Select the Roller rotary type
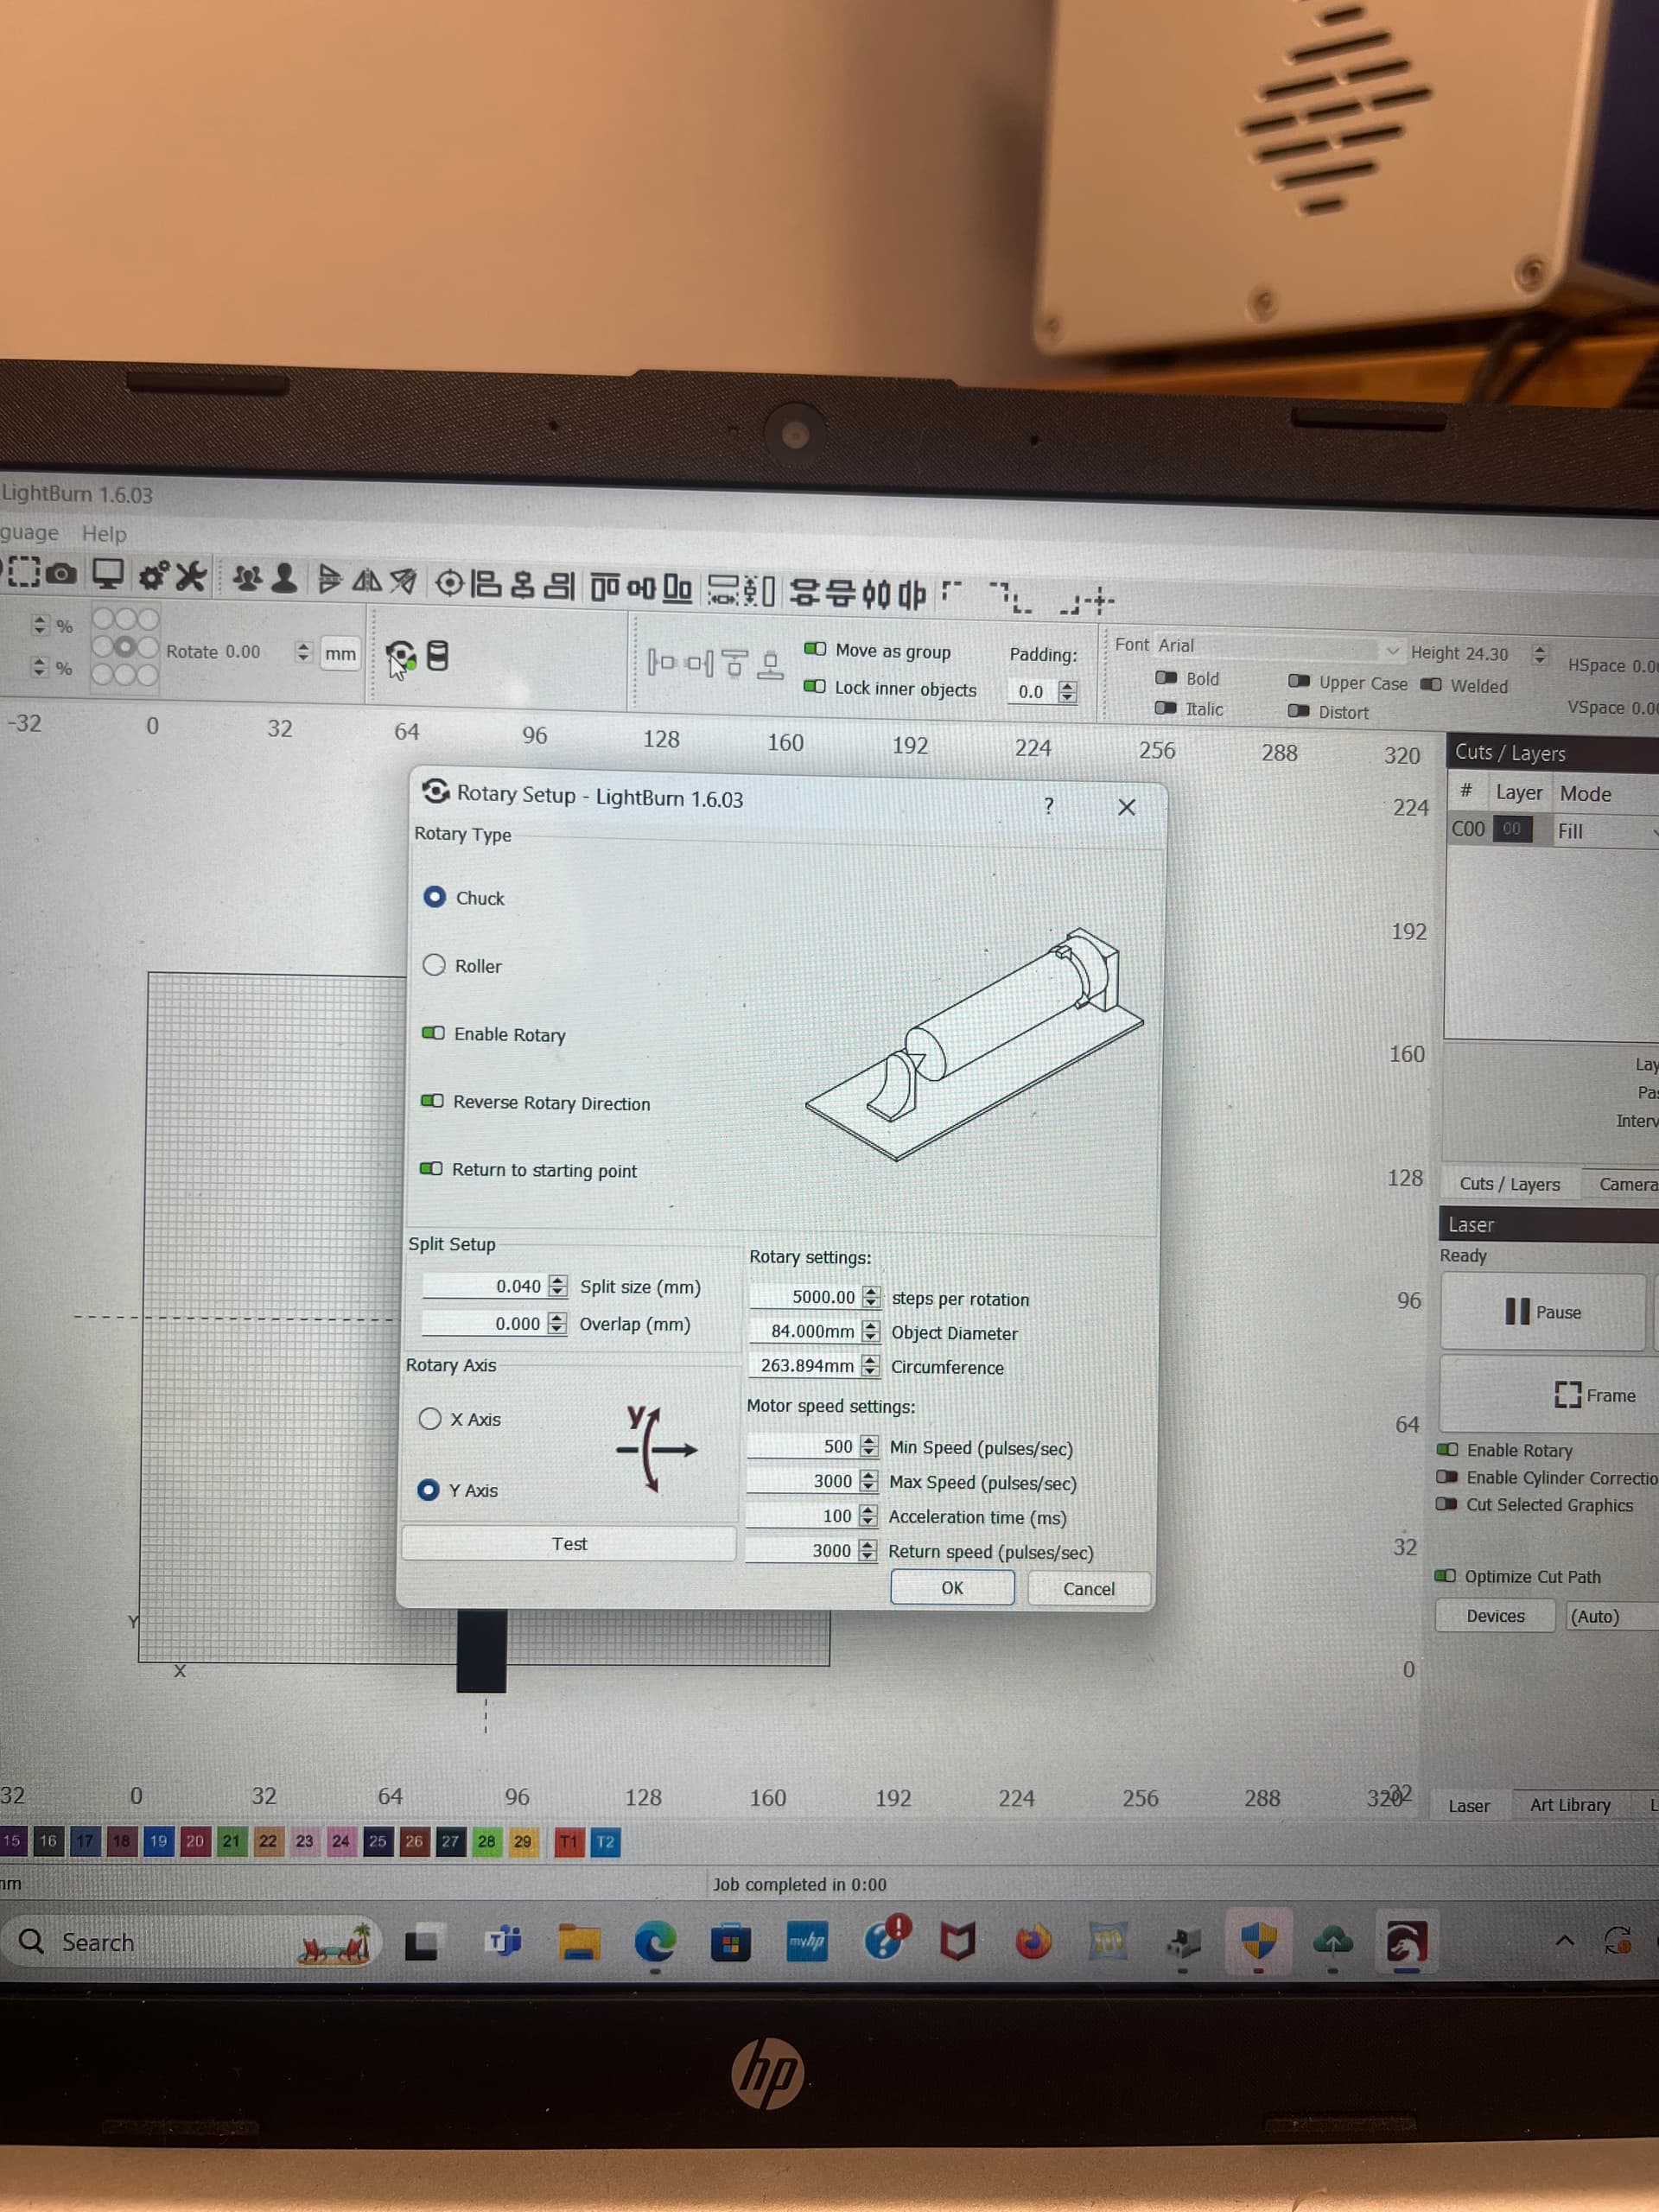Viewport: 1659px width, 2212px height. (x=434, y=965)
